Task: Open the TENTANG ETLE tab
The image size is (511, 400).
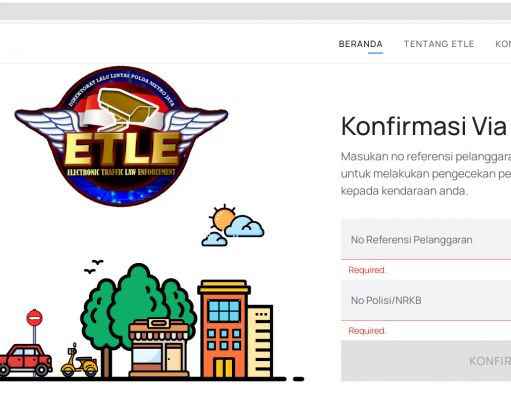Action: 439,44
